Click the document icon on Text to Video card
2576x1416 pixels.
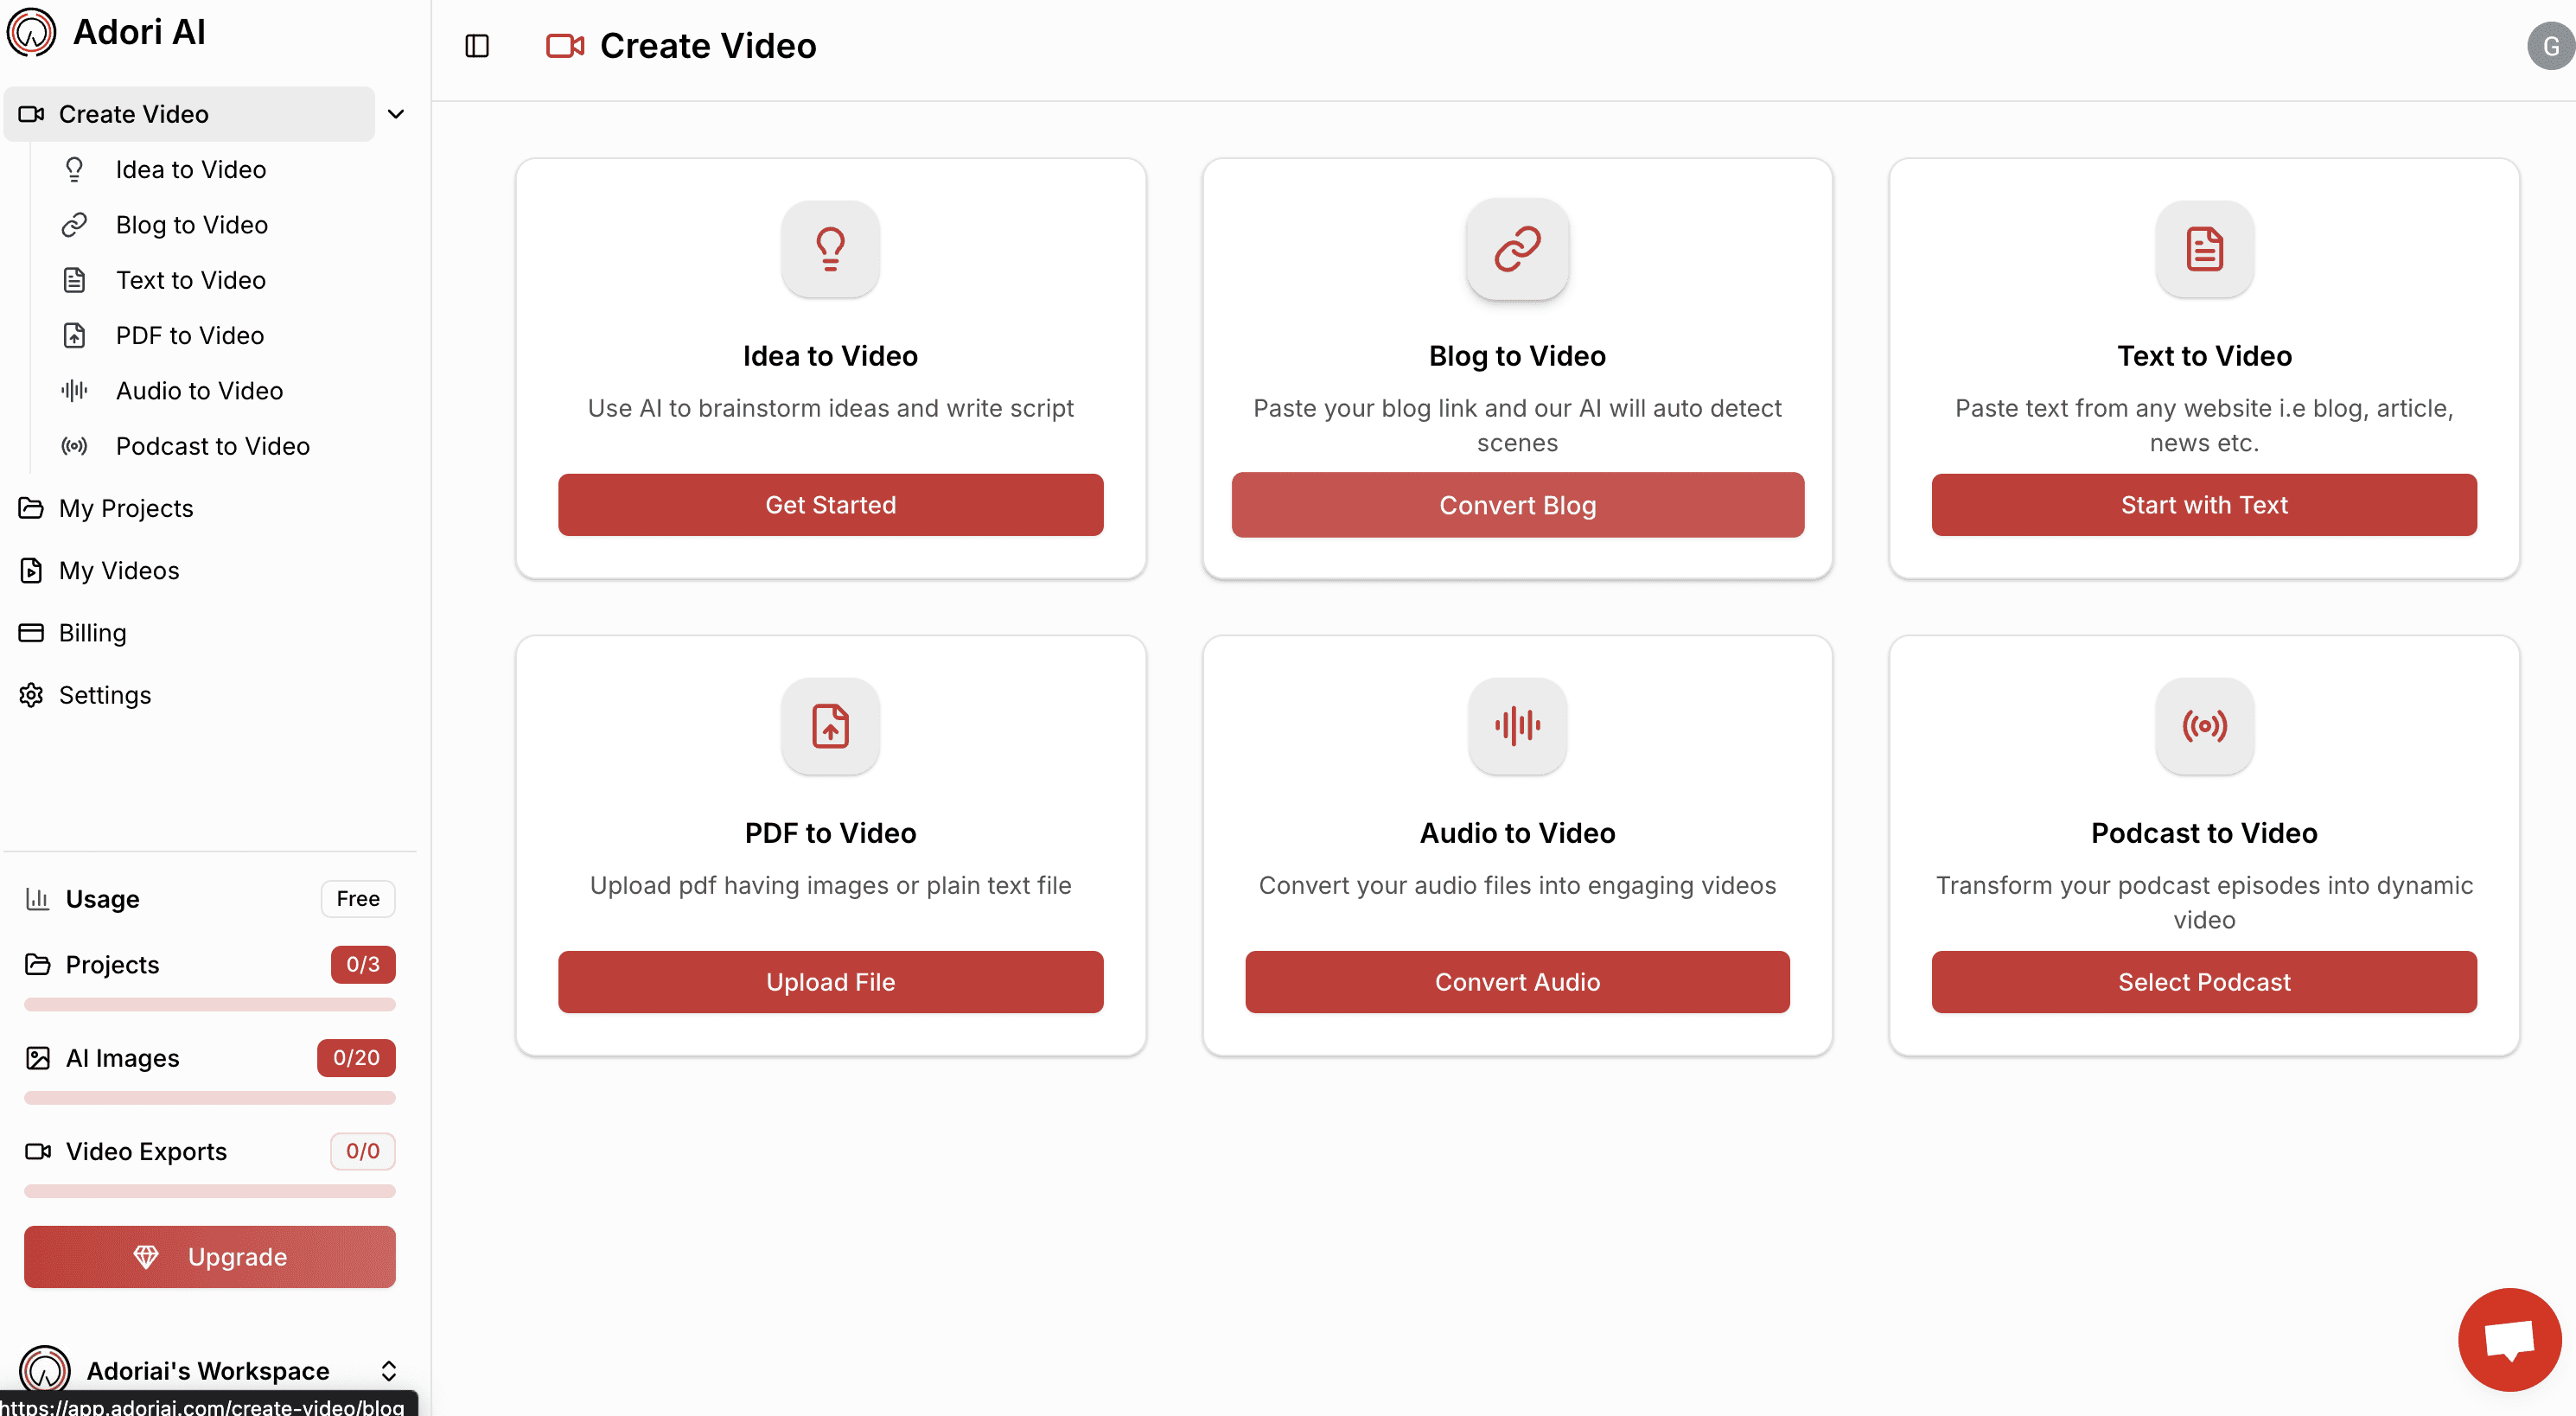2204,249
